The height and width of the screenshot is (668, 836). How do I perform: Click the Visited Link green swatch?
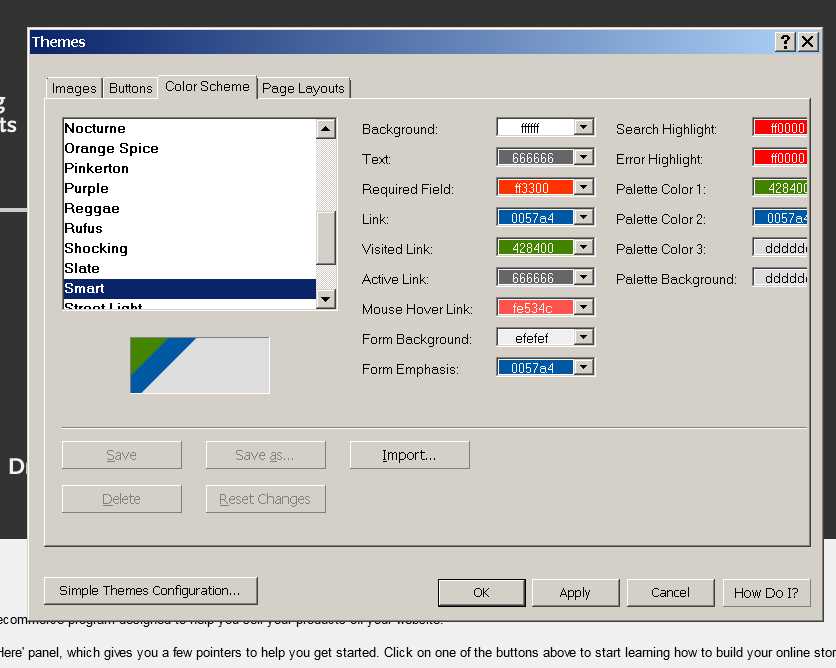coord(534,248)
